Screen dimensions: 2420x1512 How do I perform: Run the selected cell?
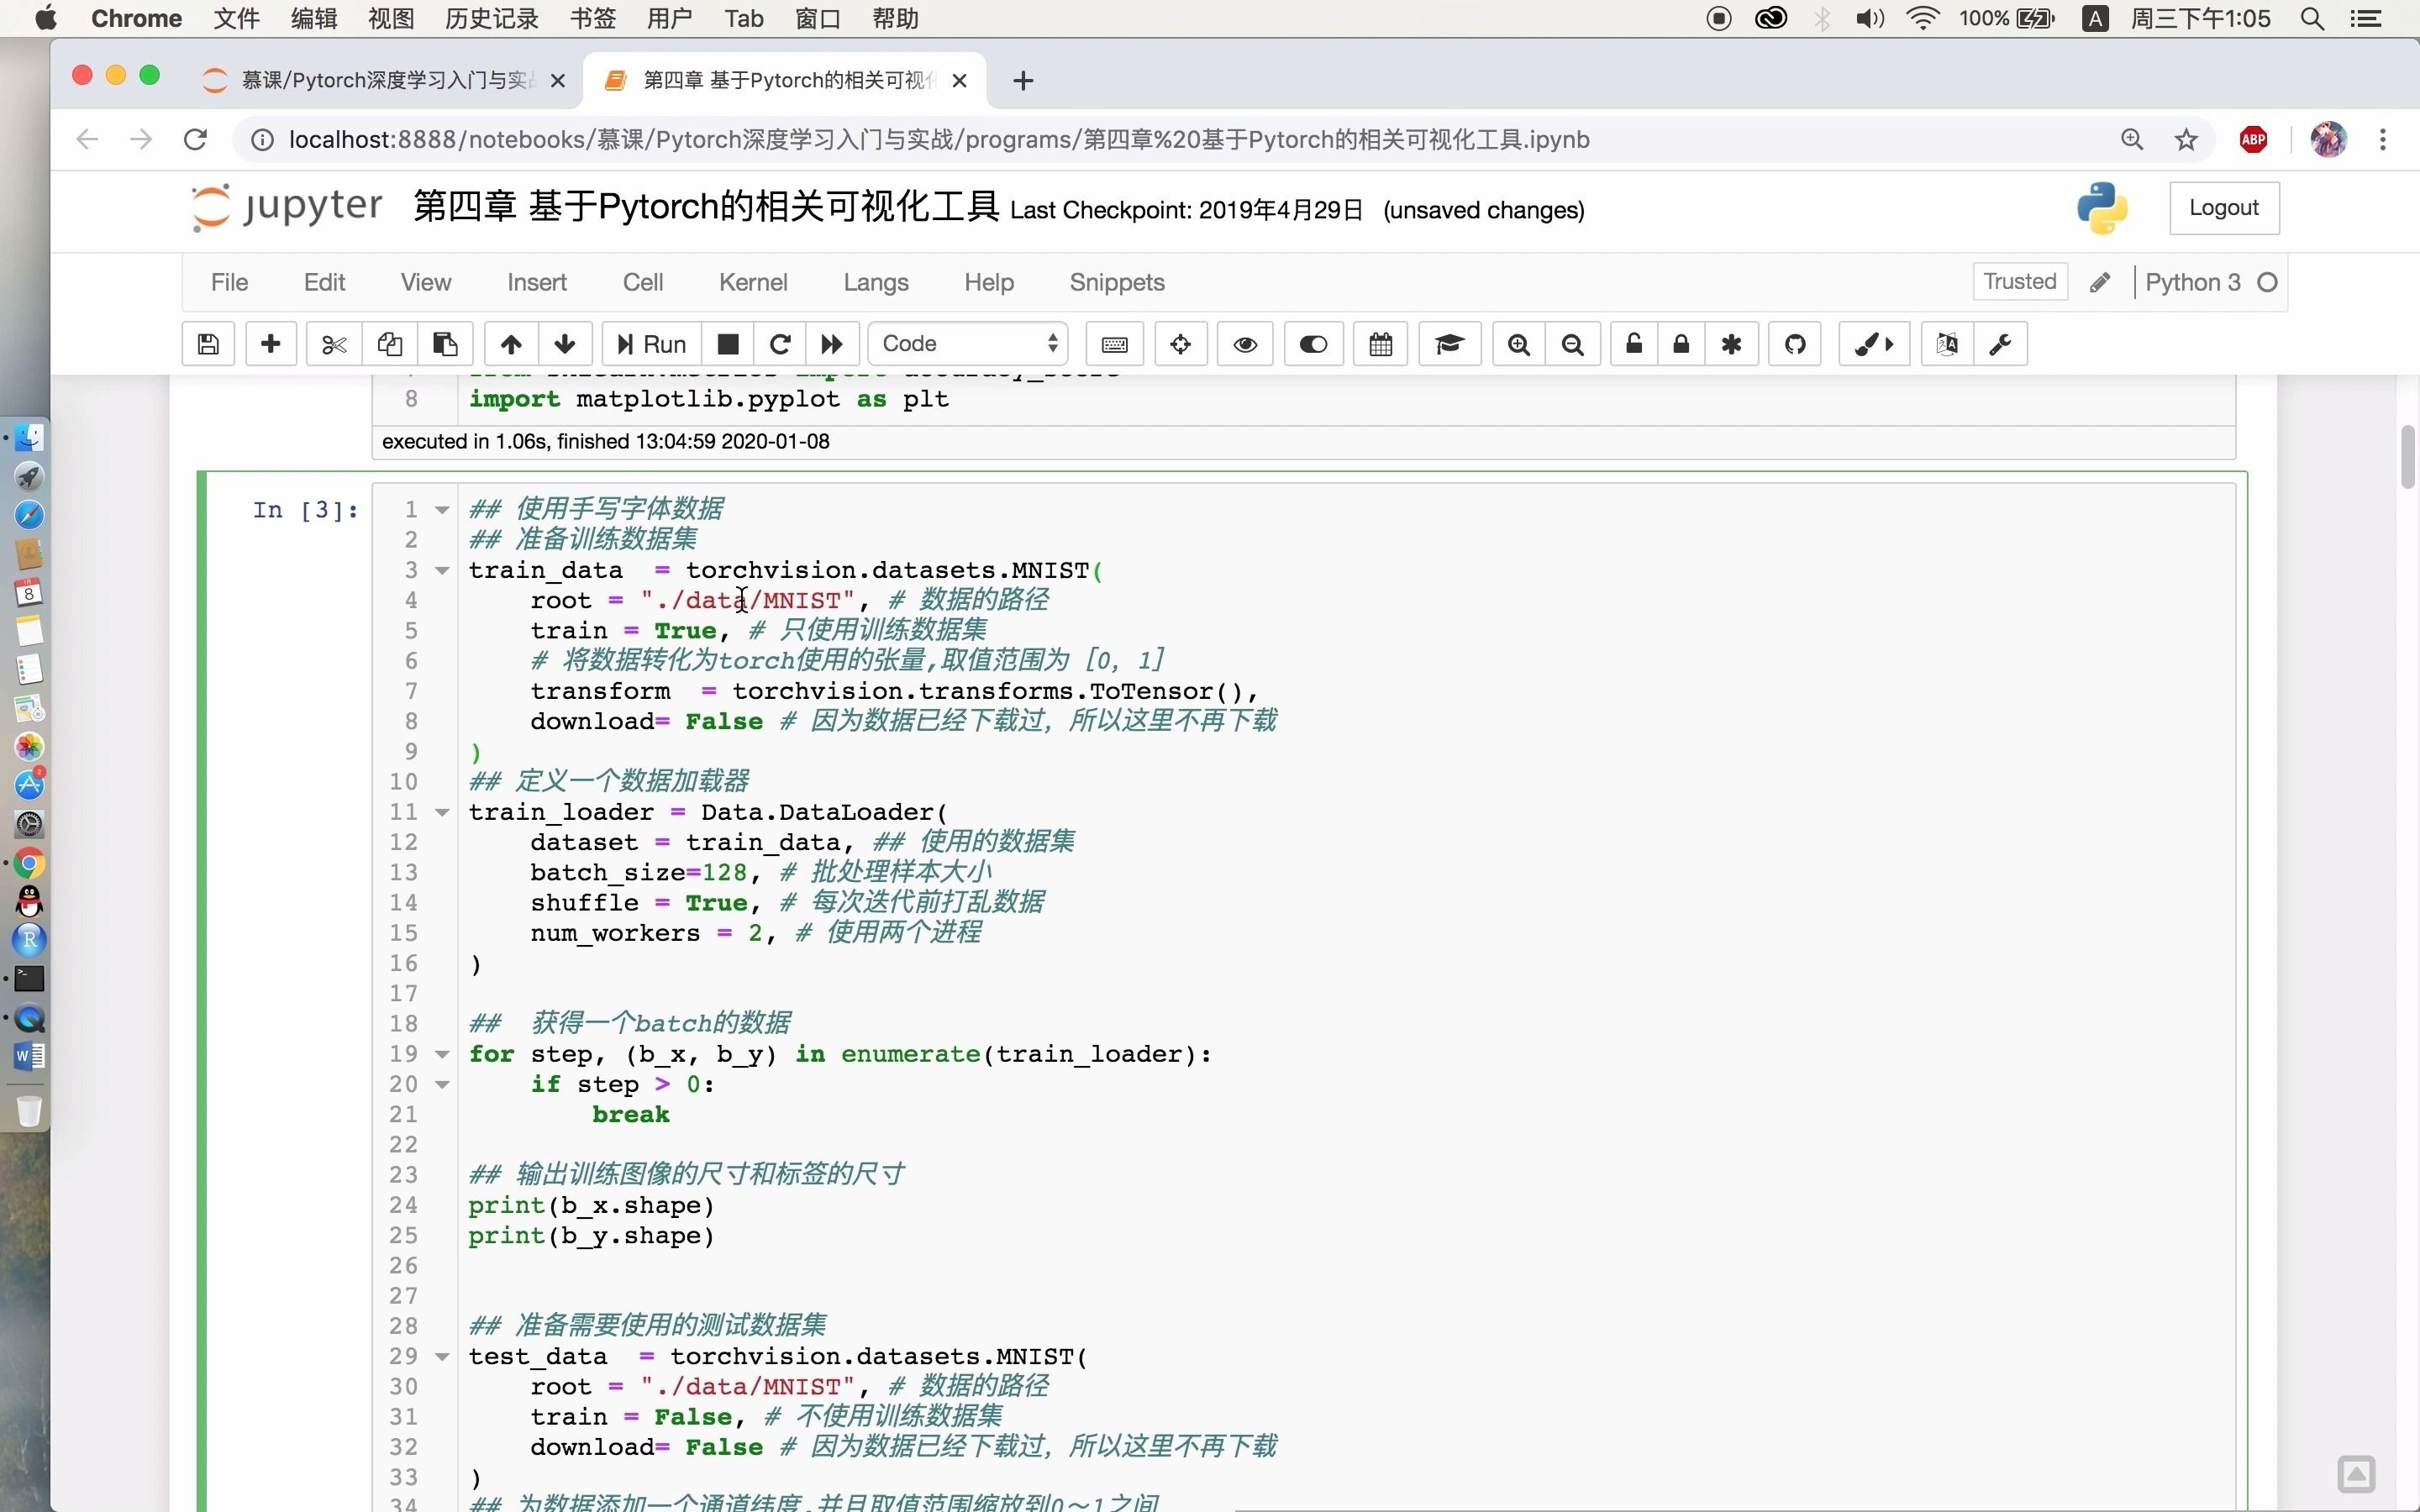coord(651,344)
